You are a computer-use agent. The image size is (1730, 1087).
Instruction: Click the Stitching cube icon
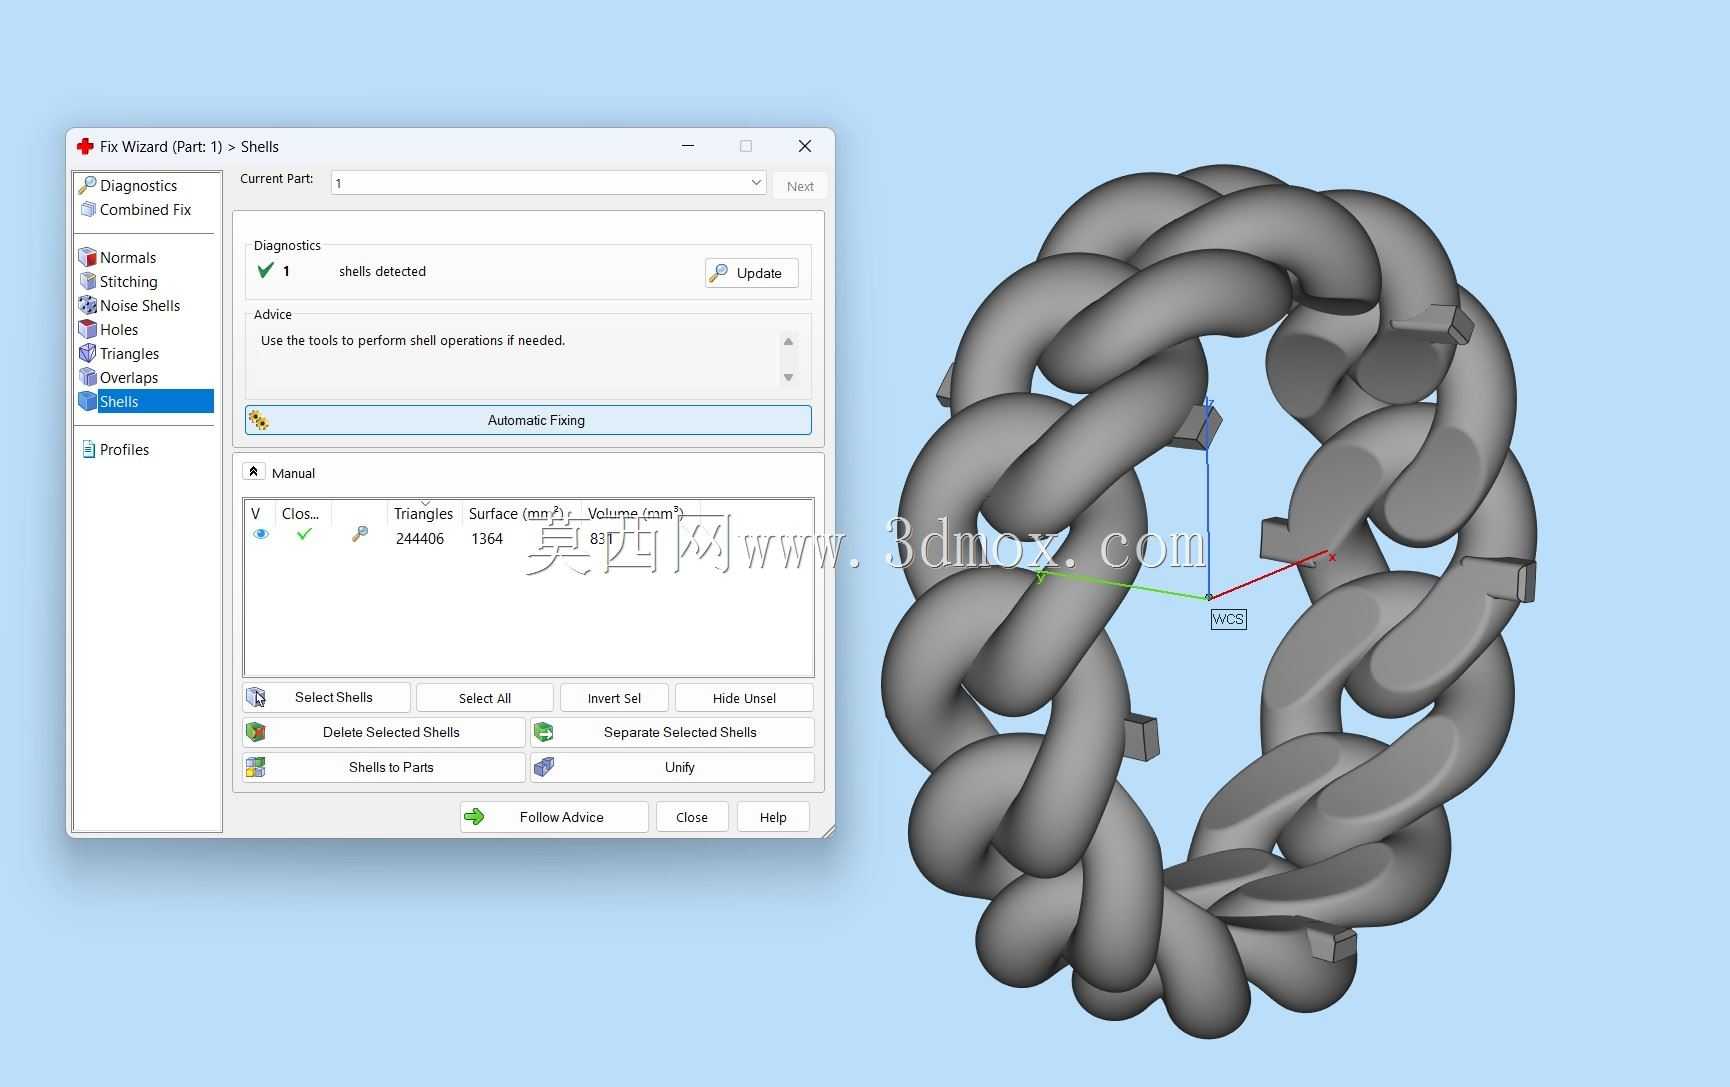88,281
